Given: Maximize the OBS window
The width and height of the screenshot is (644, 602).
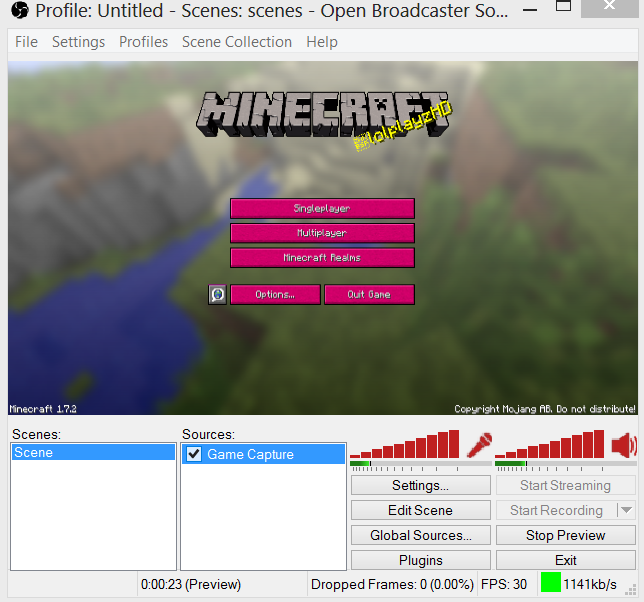Looking at the screenshot, I should 563,6.
